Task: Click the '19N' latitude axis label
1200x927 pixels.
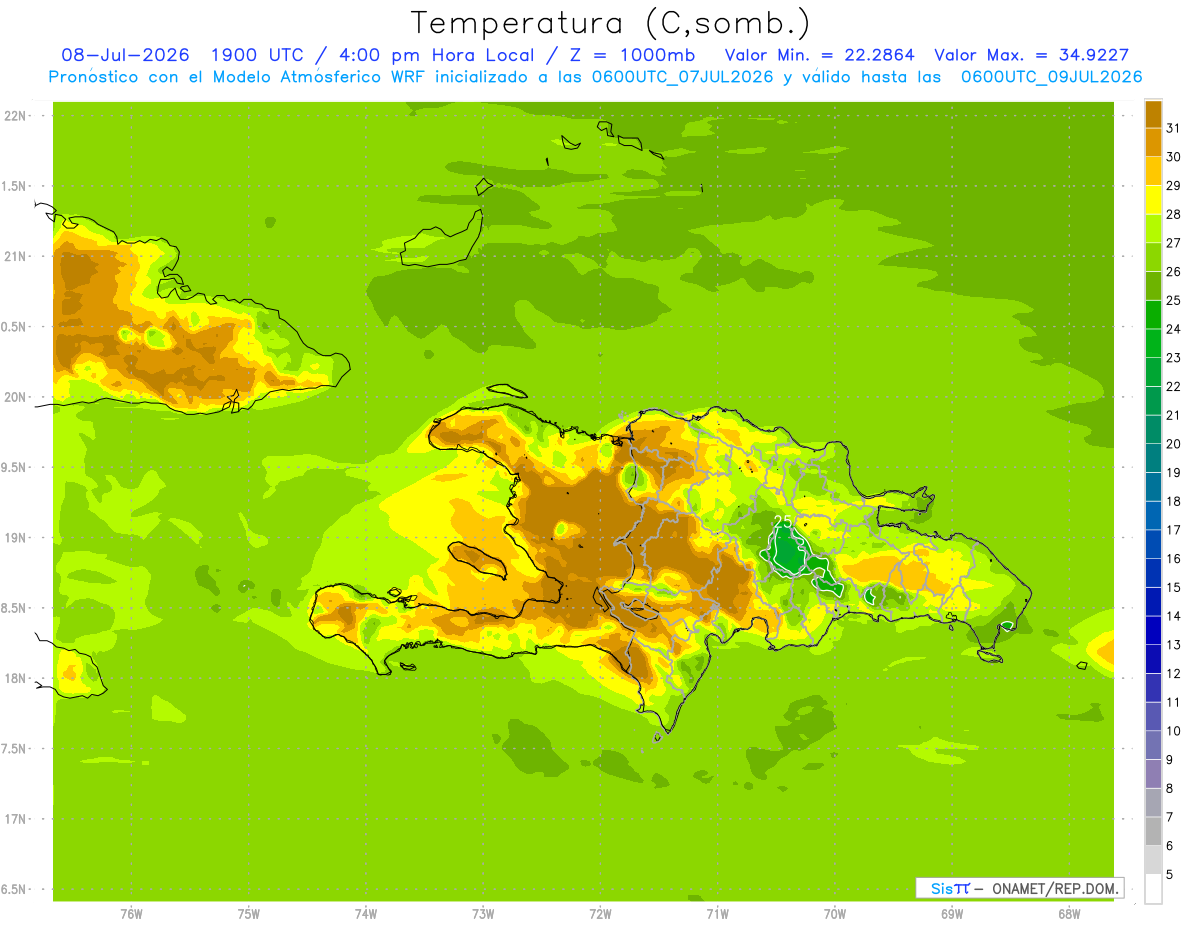Action: tap(15, 538)
